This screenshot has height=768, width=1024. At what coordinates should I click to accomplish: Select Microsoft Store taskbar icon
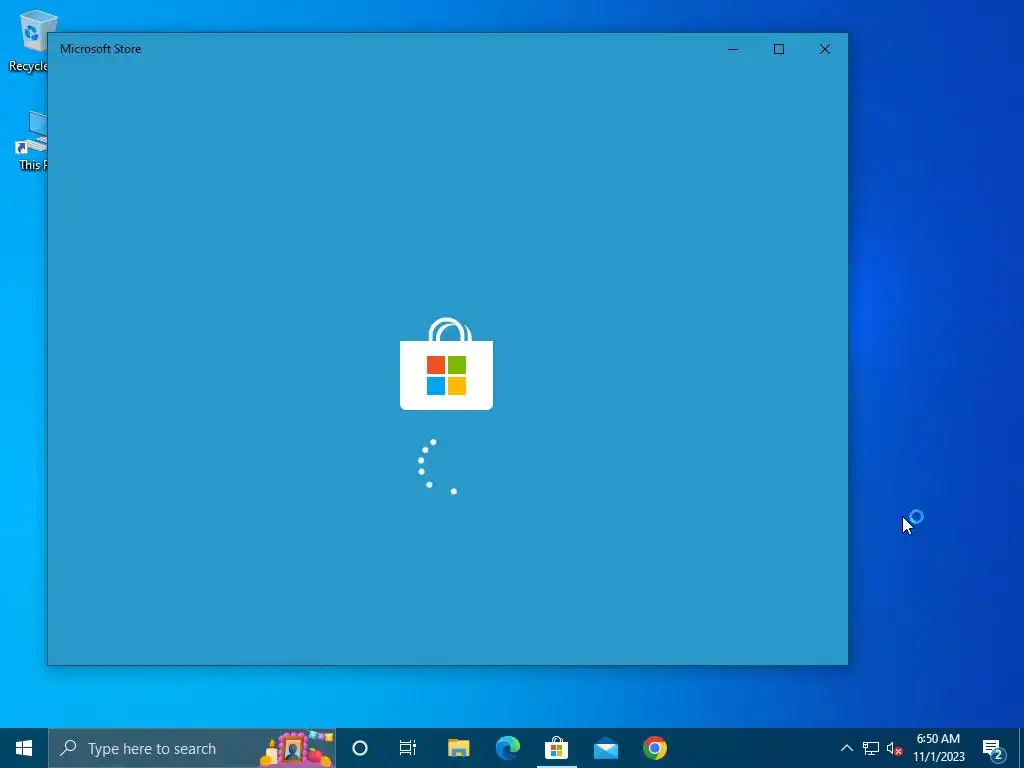click(556, 748)
